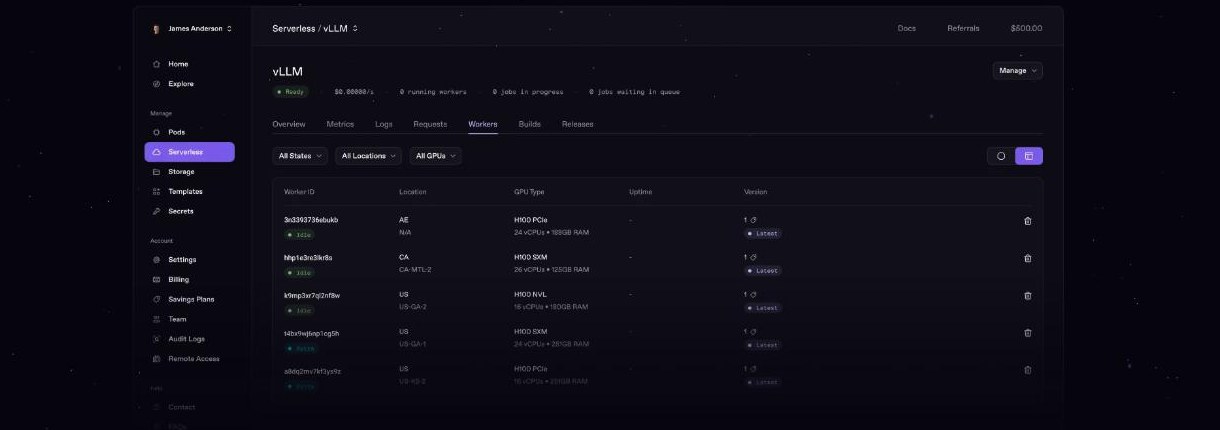Select the table layout view toggle
The height and width of the screenshot is (430, 1220).
tap(1029, 156)
